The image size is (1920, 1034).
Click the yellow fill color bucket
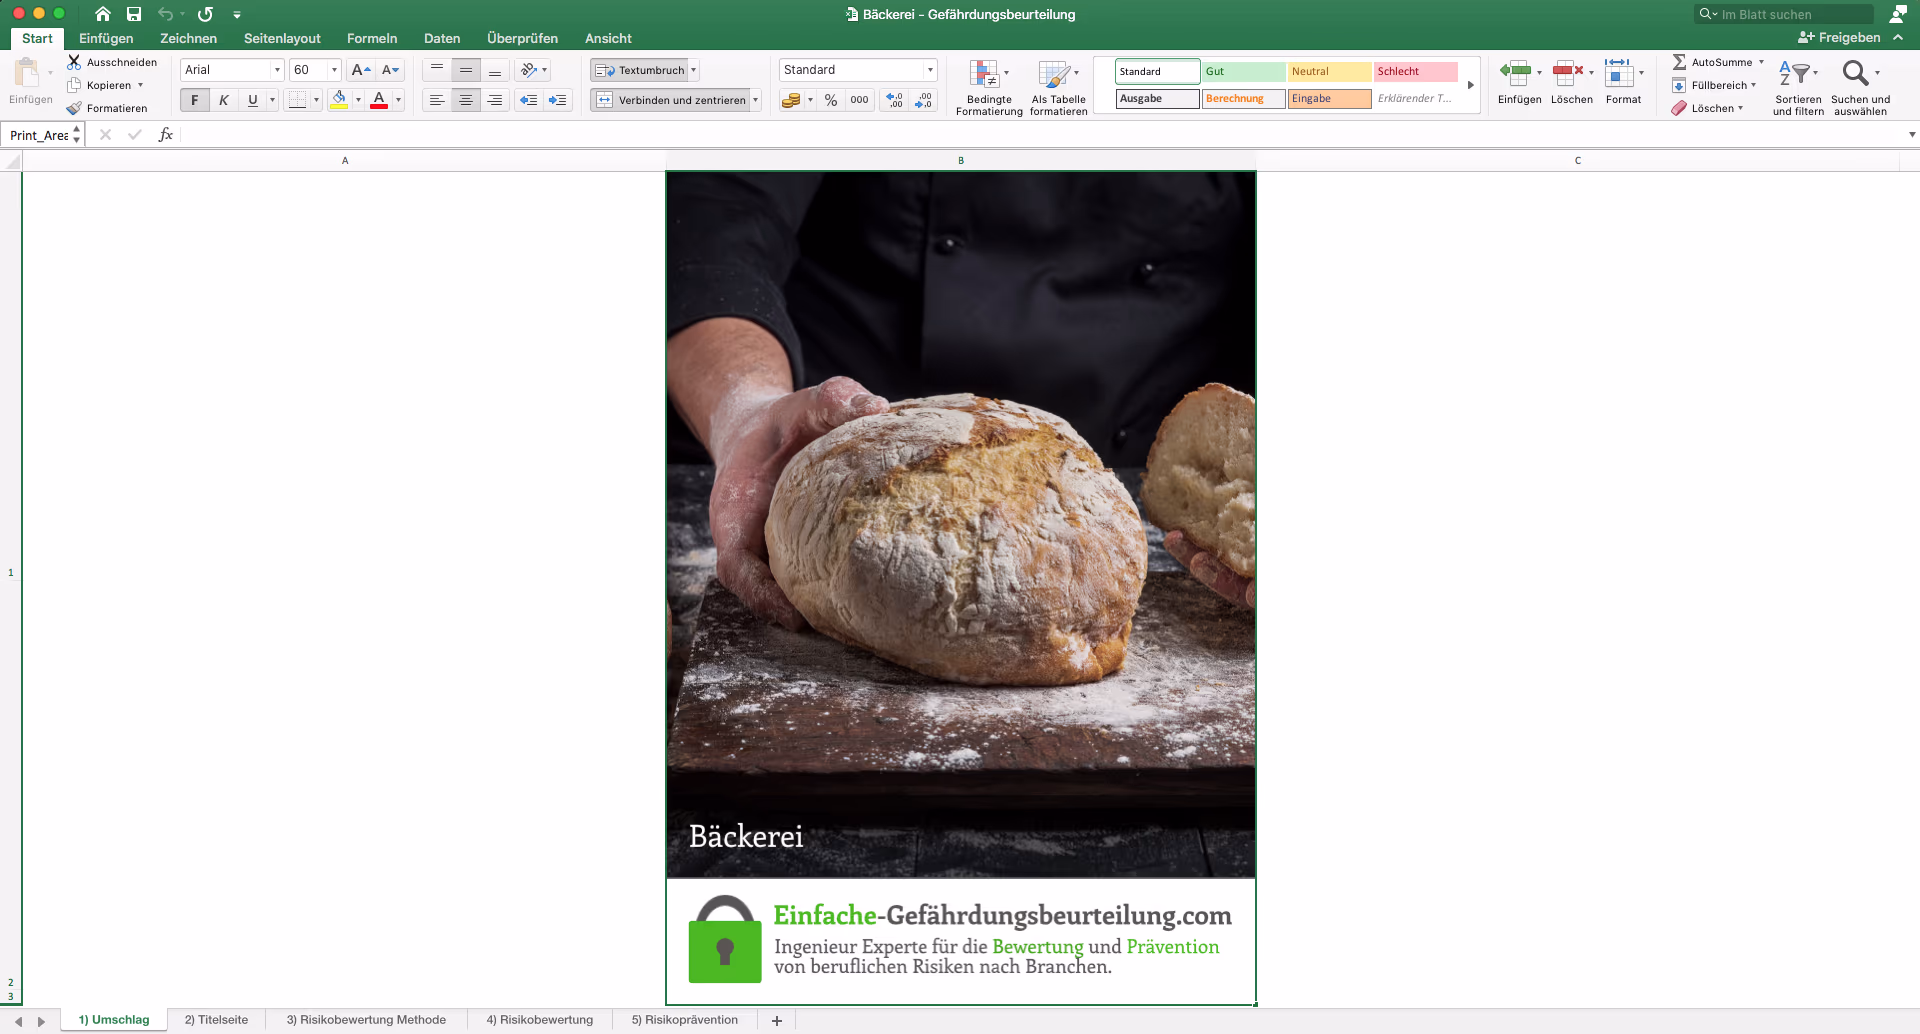click(339, 100)
